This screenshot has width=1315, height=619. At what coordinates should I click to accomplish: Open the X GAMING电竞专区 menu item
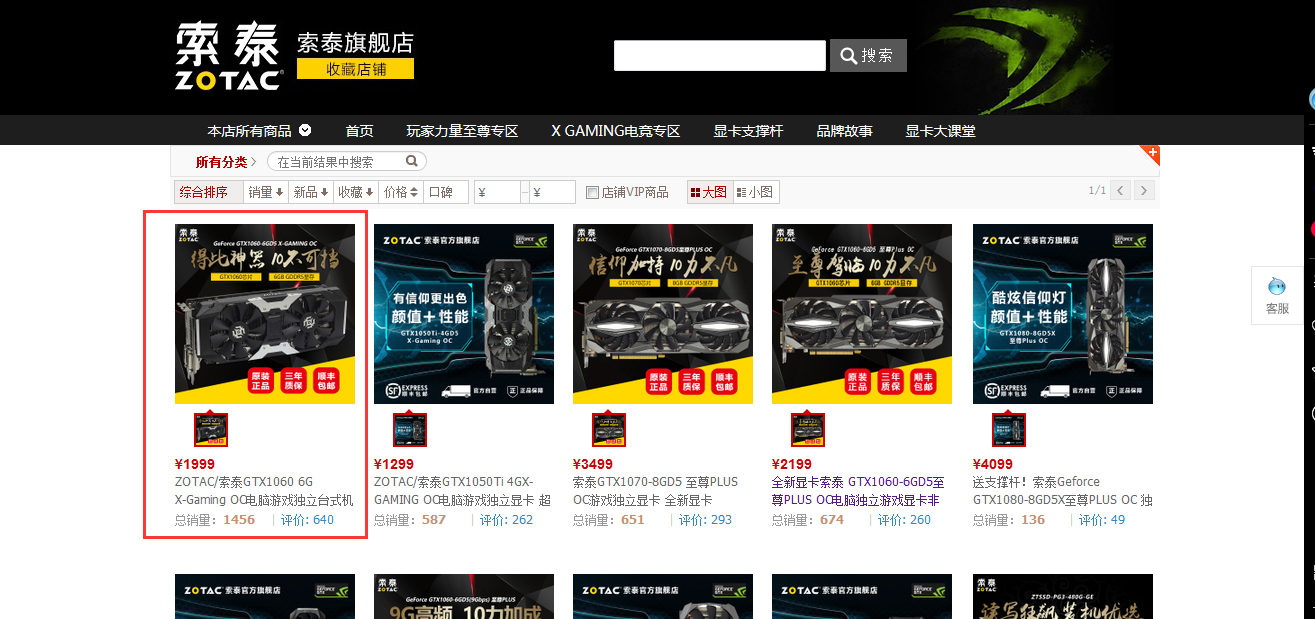pyautogui.click(x=615, y=131)
